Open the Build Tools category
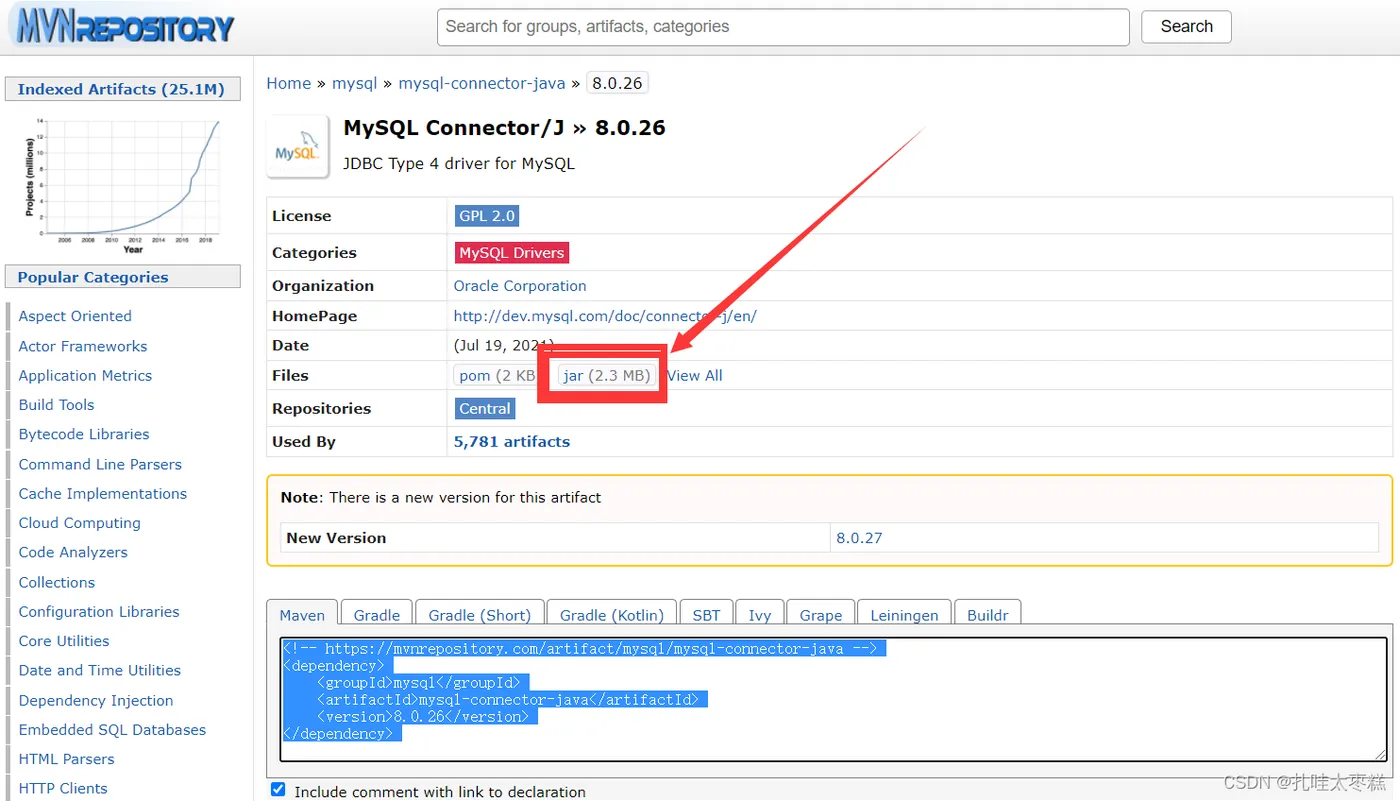The image size is (1400, 801). 56,404
